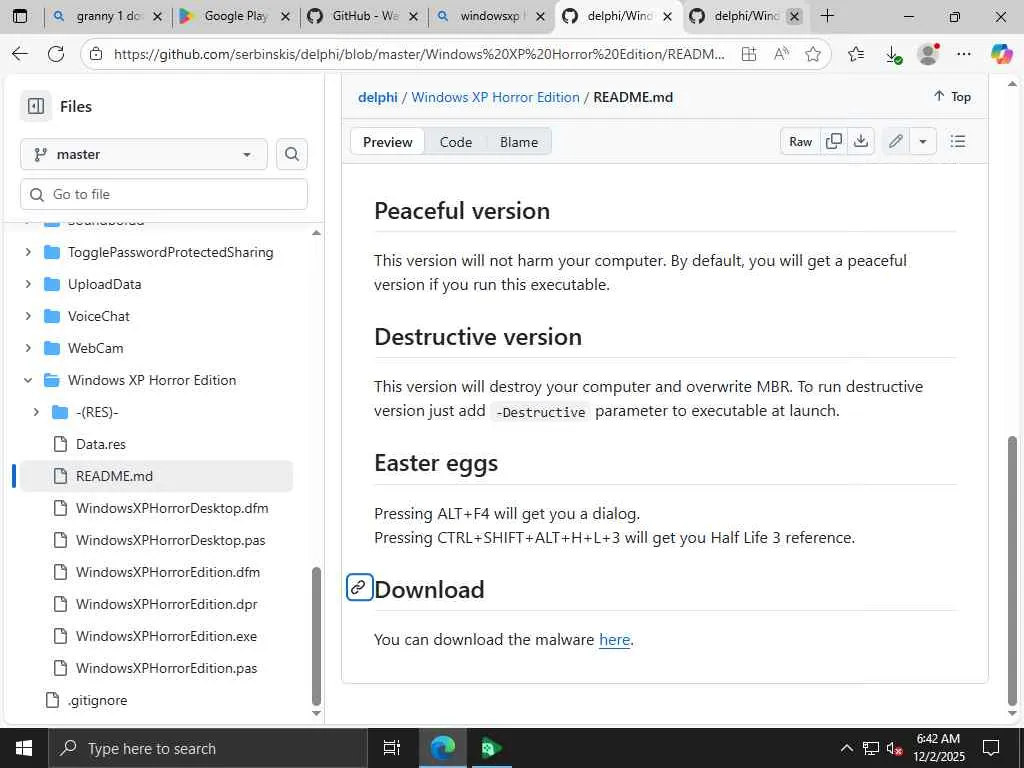This screenshot has width=1024, height=768.
Task: Open Windows Start menu
Action: [24, 748]
